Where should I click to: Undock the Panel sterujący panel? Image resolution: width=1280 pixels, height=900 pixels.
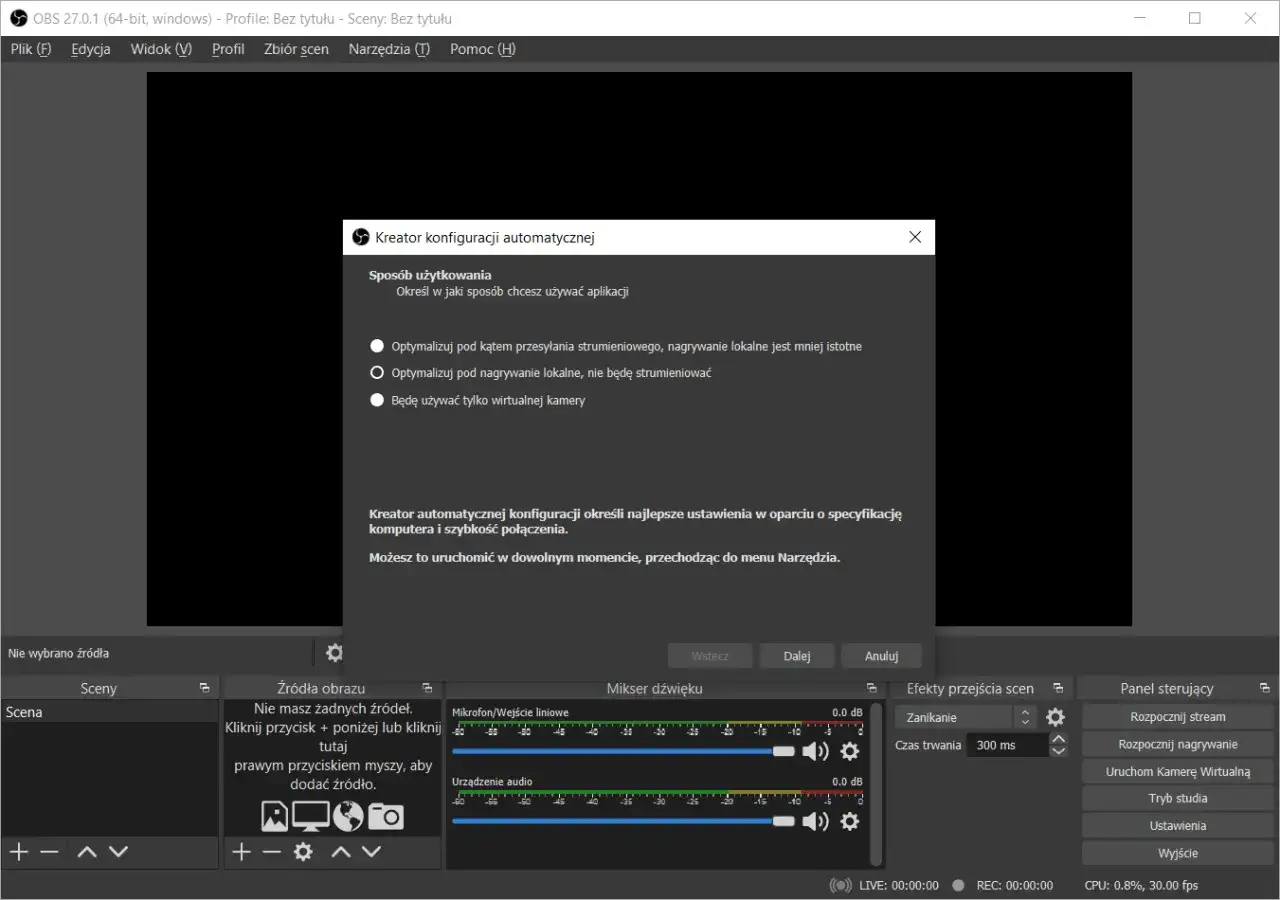coord(1265,688)
